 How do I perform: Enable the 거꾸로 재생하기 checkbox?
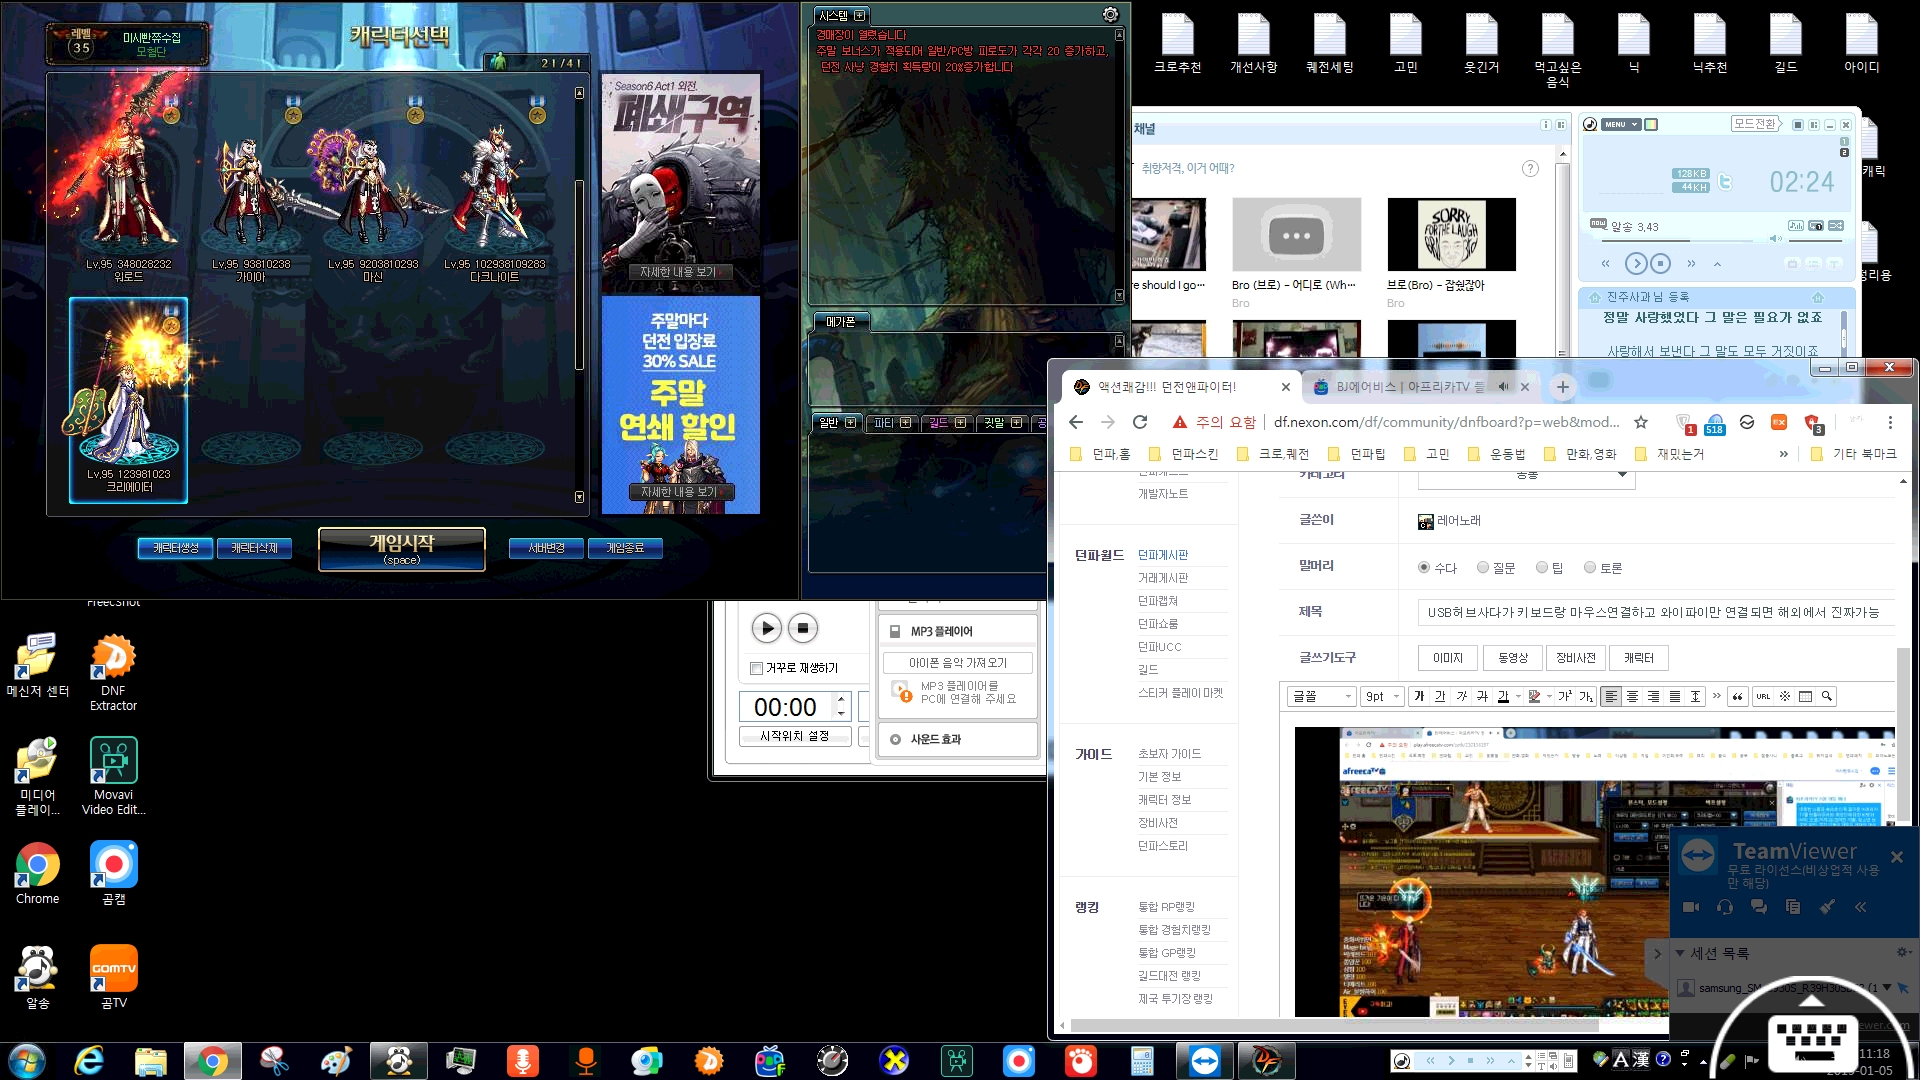tap(757, 668)
